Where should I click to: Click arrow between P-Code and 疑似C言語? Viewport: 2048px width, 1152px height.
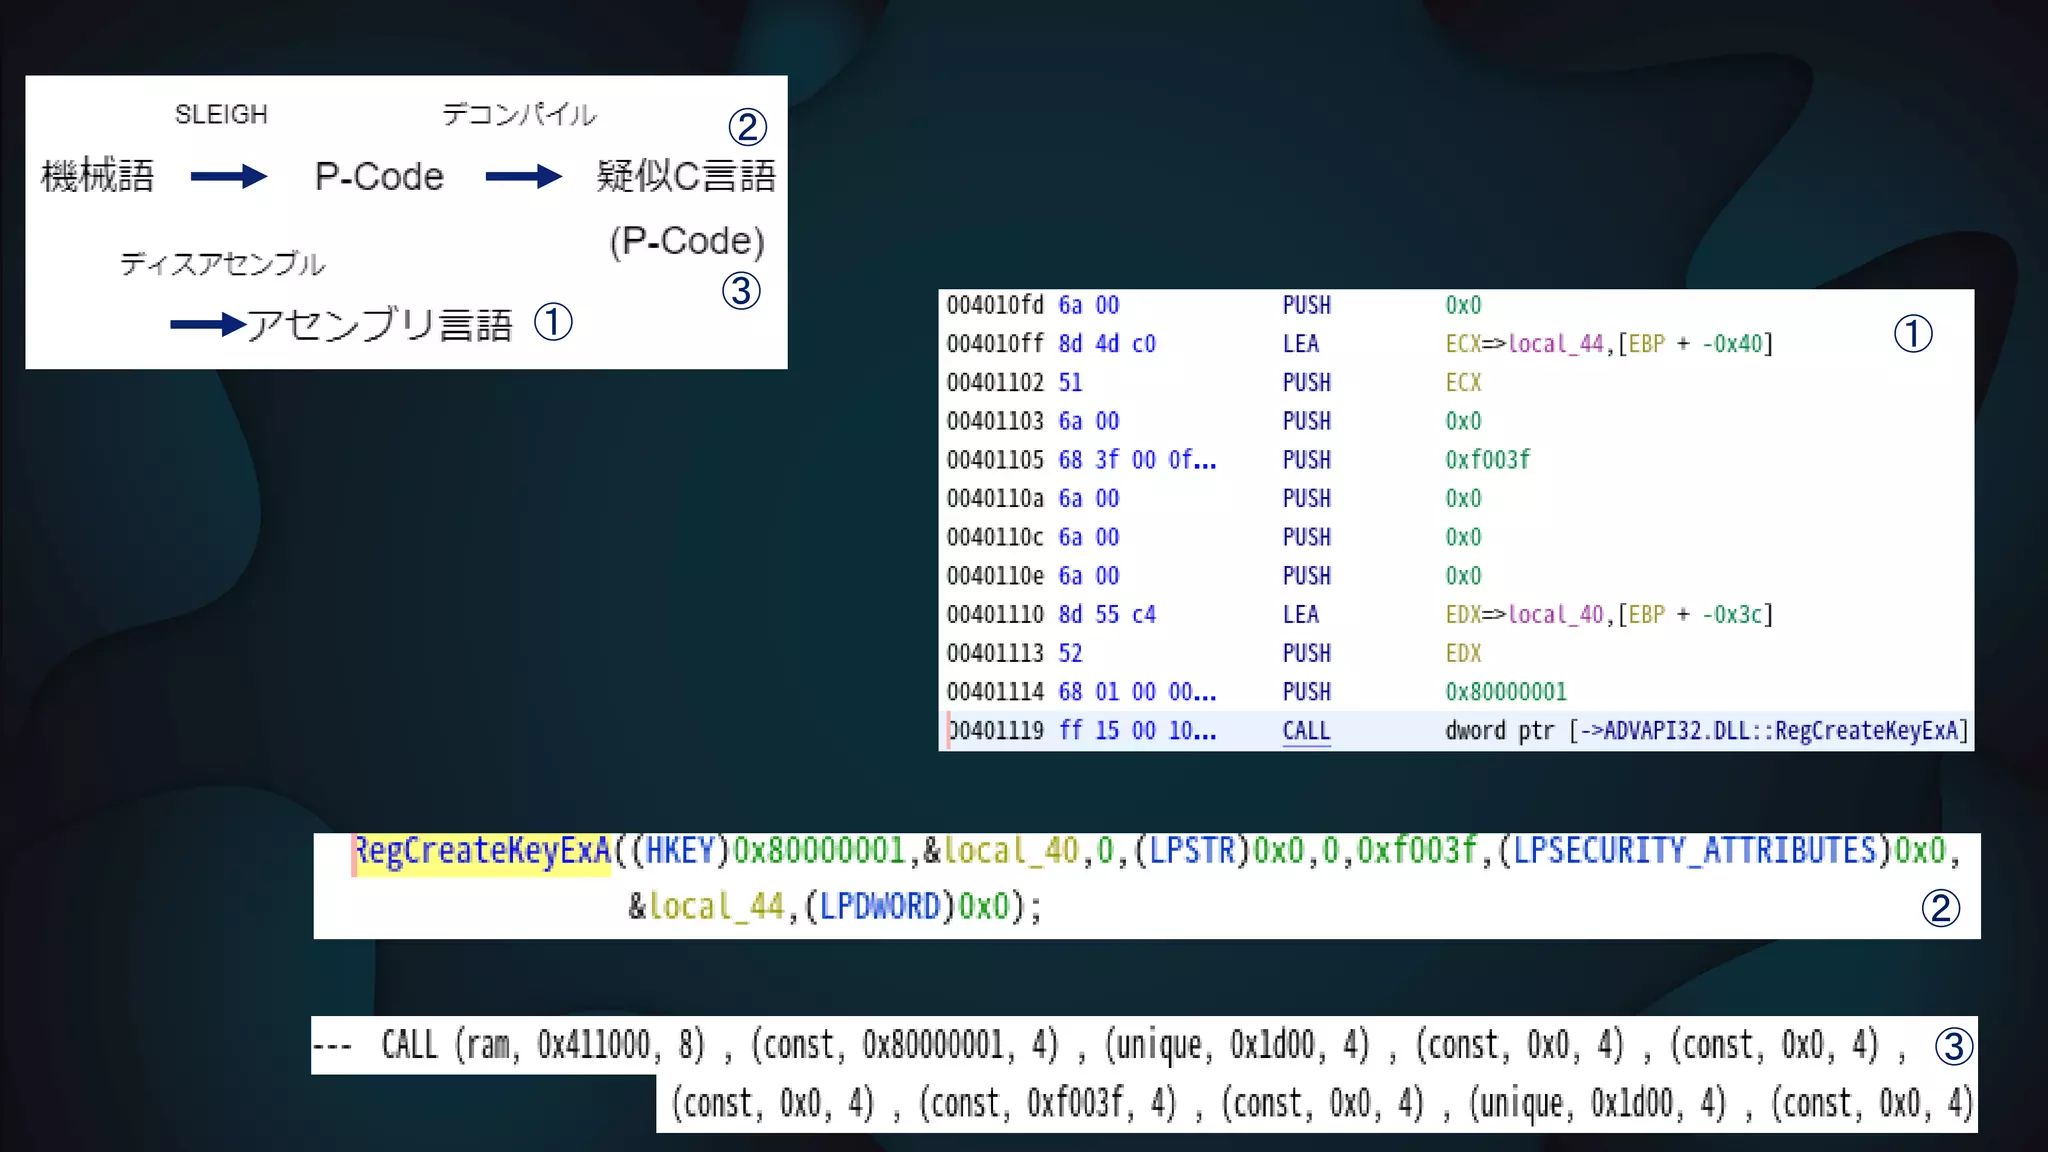click(523, 177)
